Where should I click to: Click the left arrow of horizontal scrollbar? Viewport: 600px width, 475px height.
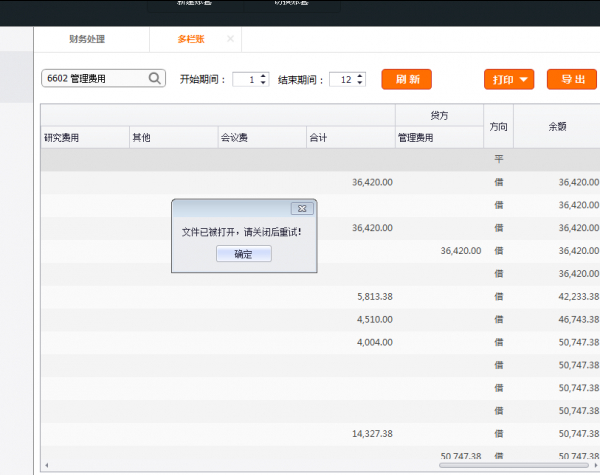point(46,465)
